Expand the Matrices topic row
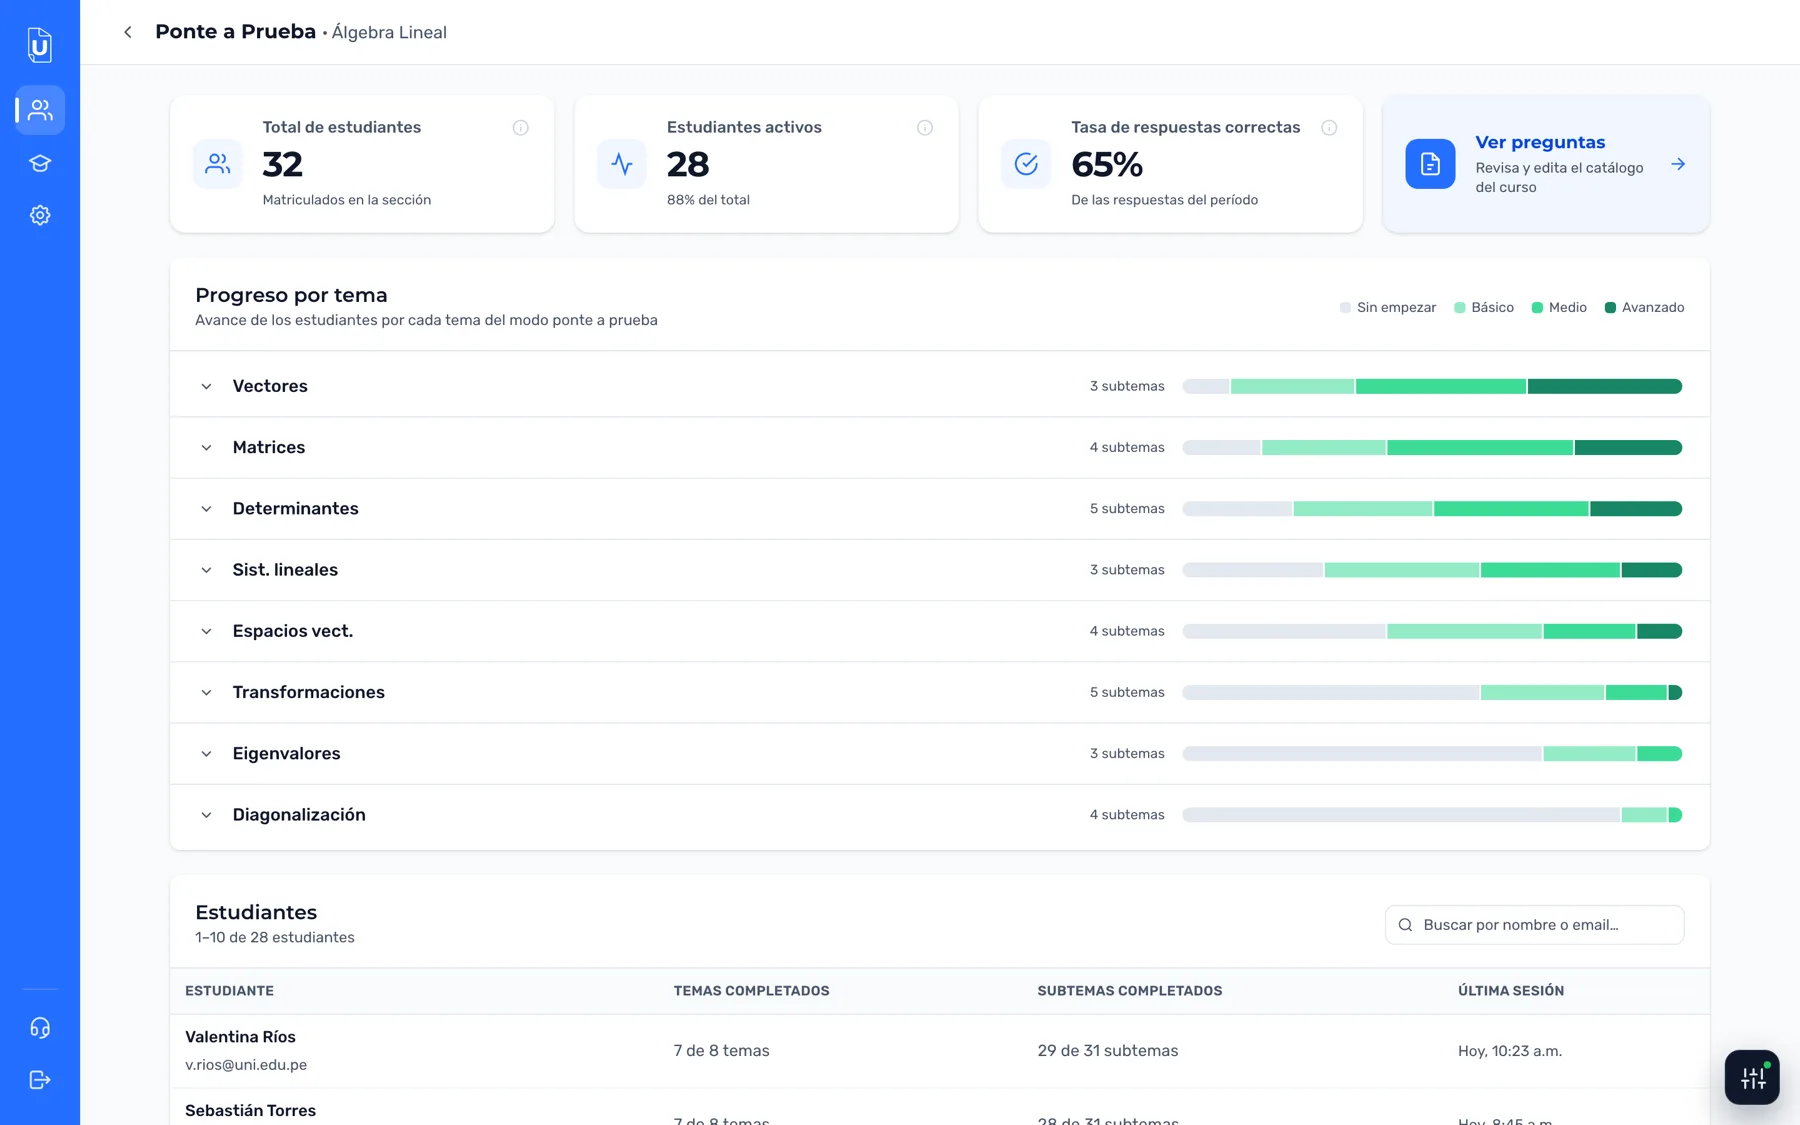Viewport: 1800px width, 1125px height. click(x=940, y=447)
